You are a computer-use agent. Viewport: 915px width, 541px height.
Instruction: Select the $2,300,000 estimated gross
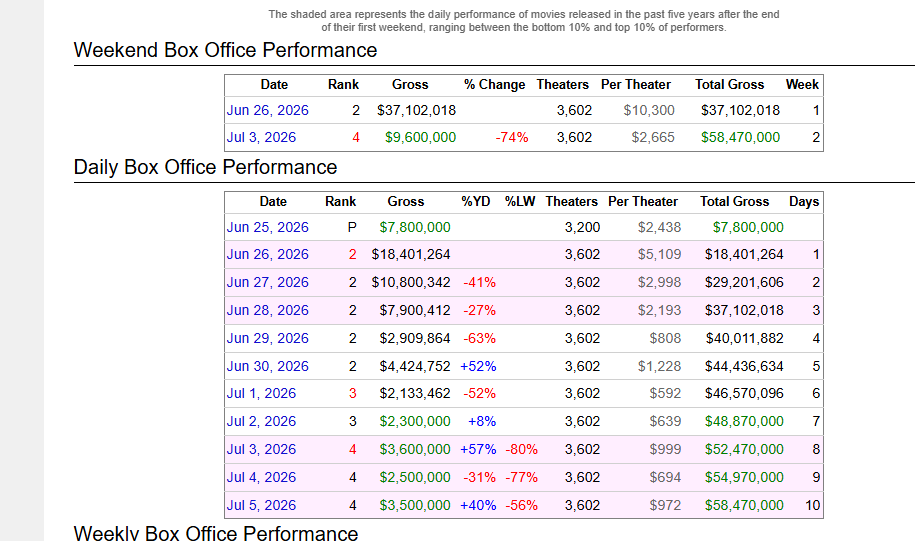coord(415,421)
